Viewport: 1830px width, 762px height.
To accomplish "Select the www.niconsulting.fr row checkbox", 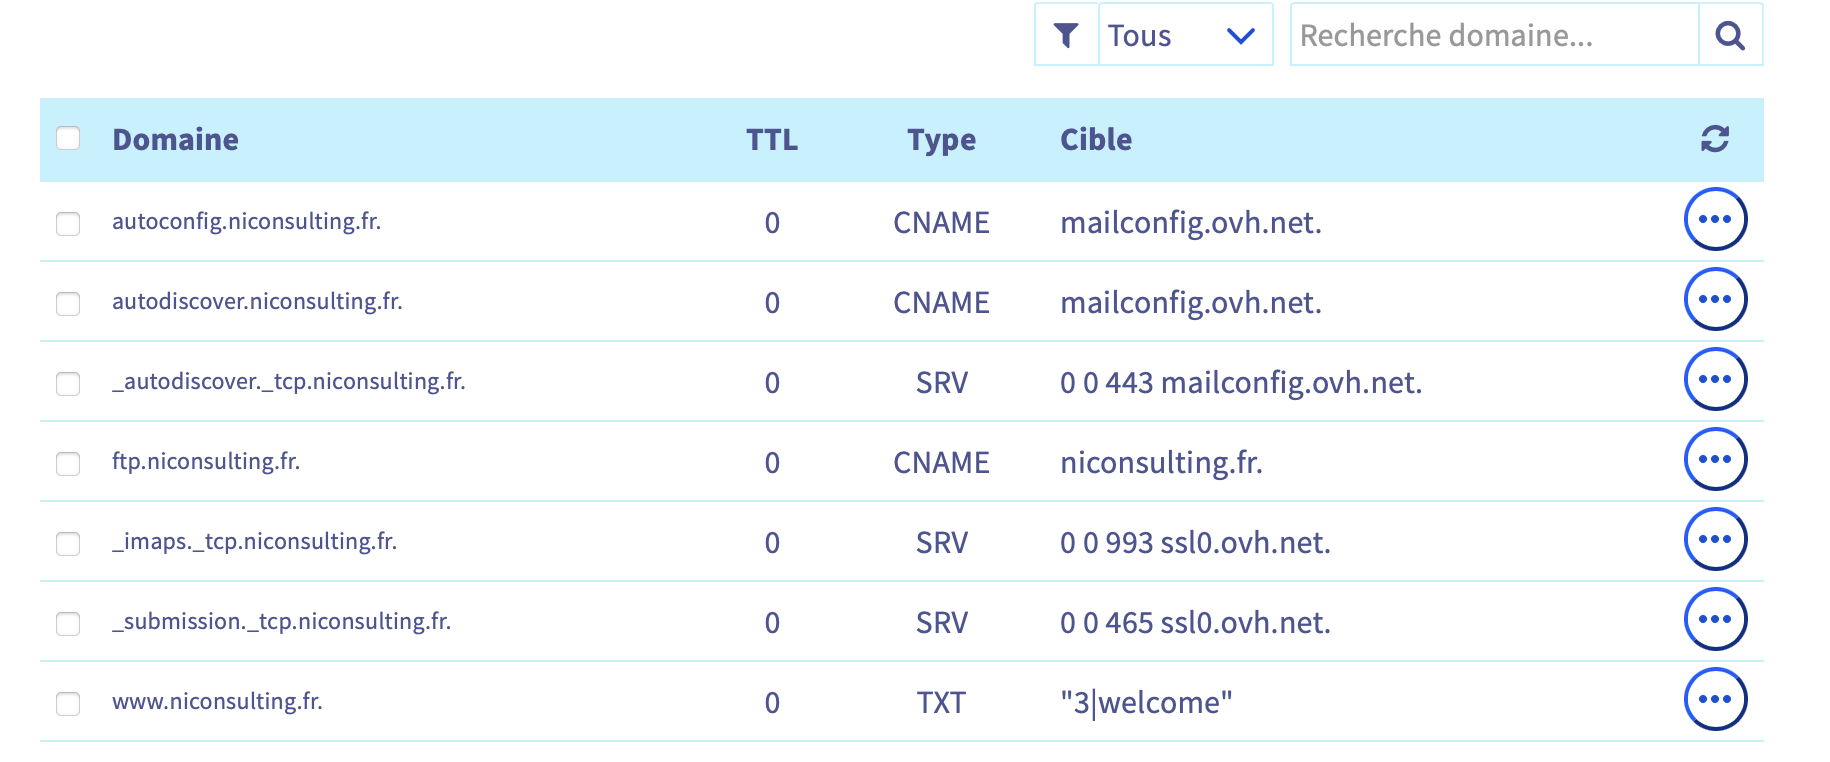I will click(68, 703).
